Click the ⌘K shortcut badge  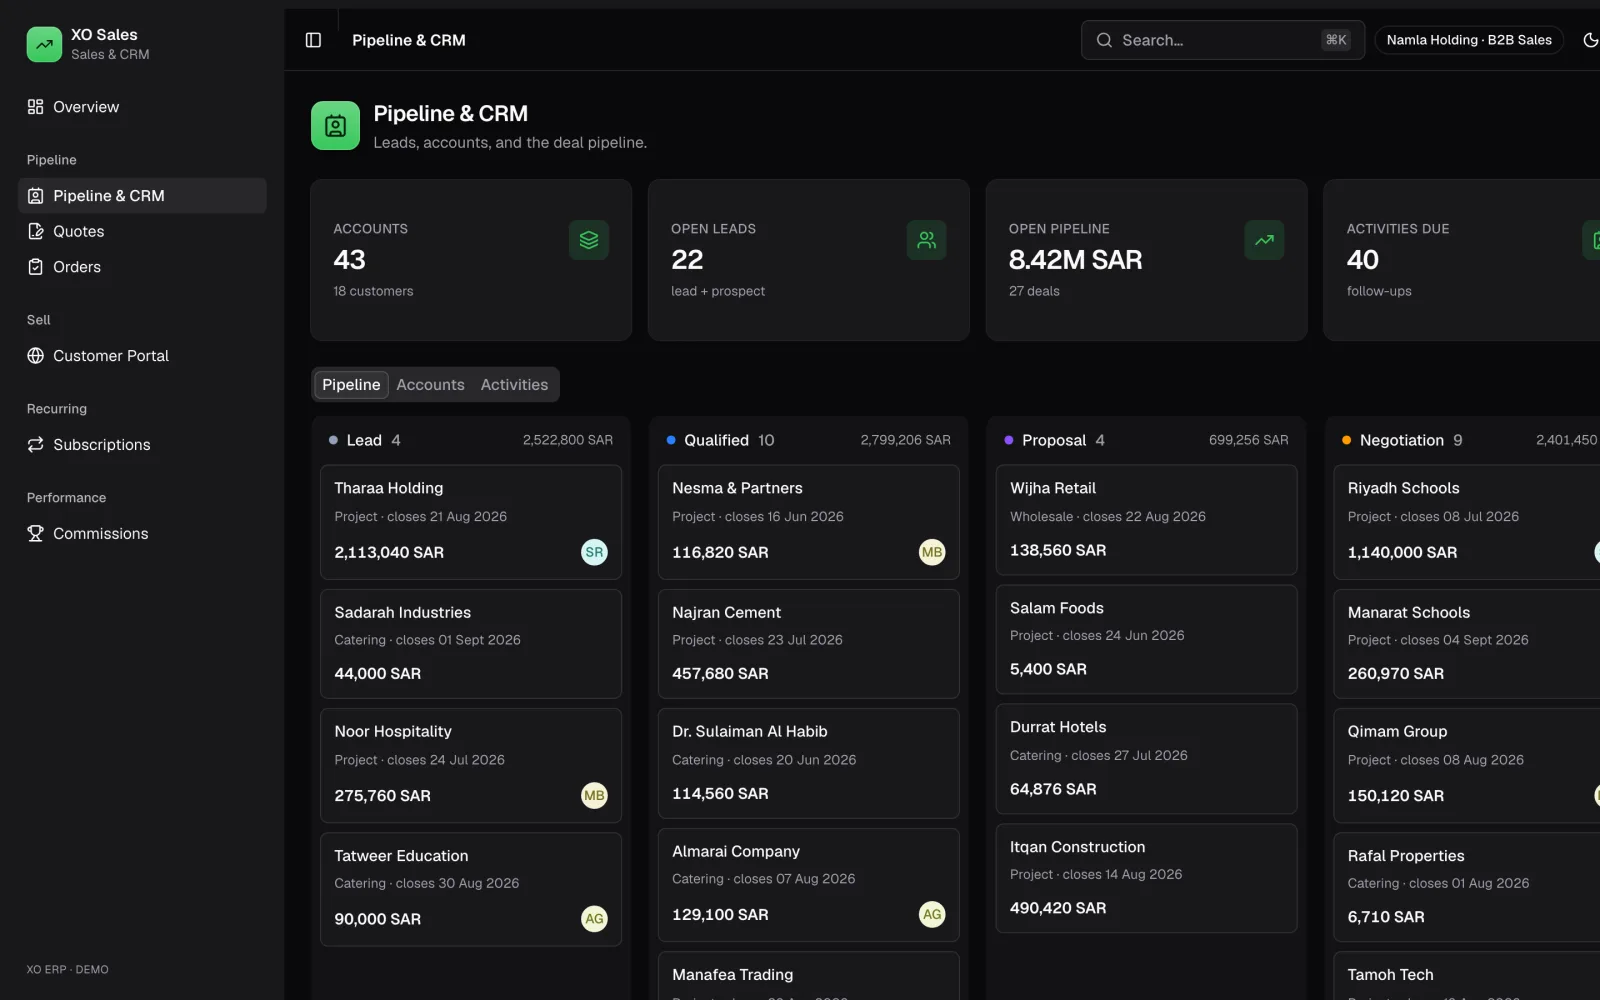coord(1336,40)
